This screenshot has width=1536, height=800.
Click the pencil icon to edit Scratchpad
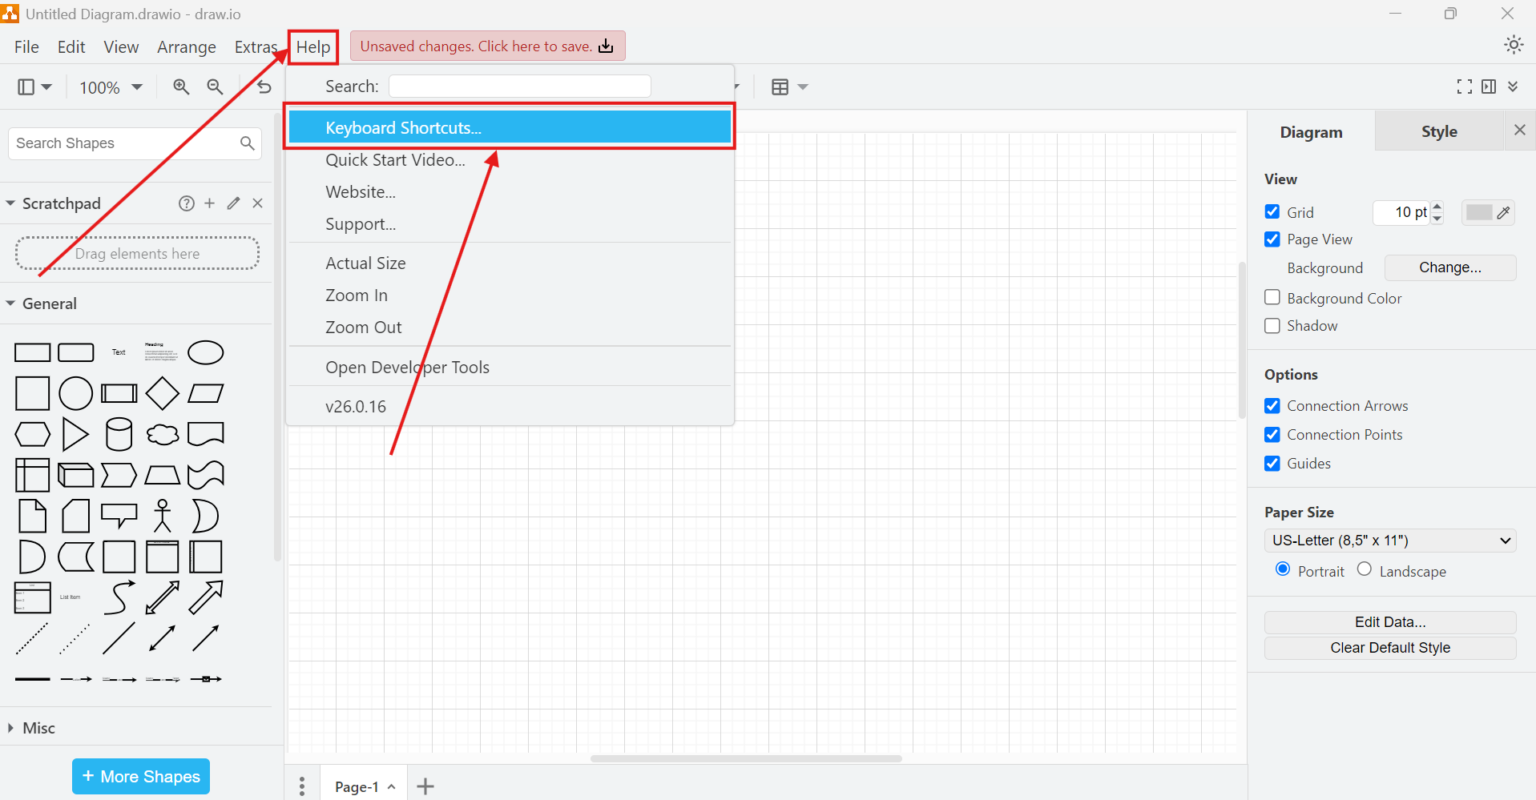click(233, 203)
